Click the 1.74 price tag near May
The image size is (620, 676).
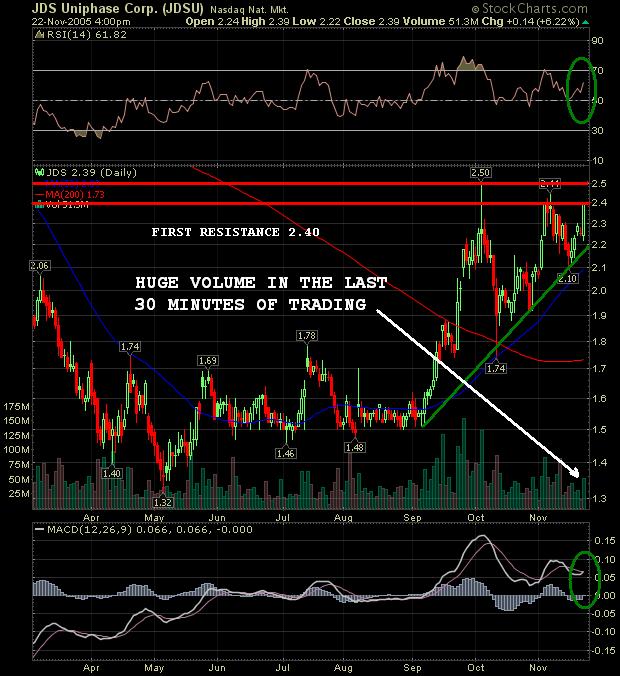click(x=130, y=346)
